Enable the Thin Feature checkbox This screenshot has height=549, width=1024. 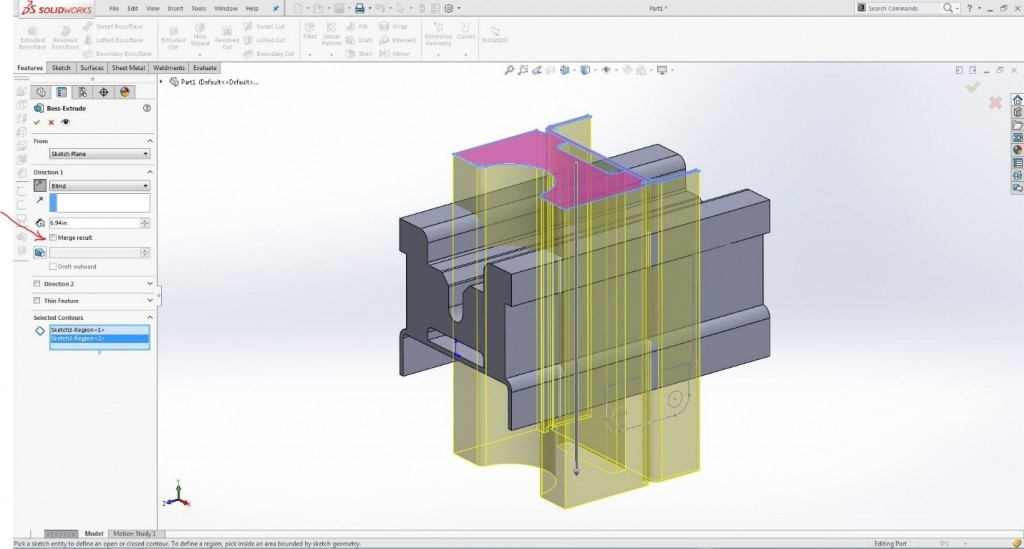pos(38,300)
